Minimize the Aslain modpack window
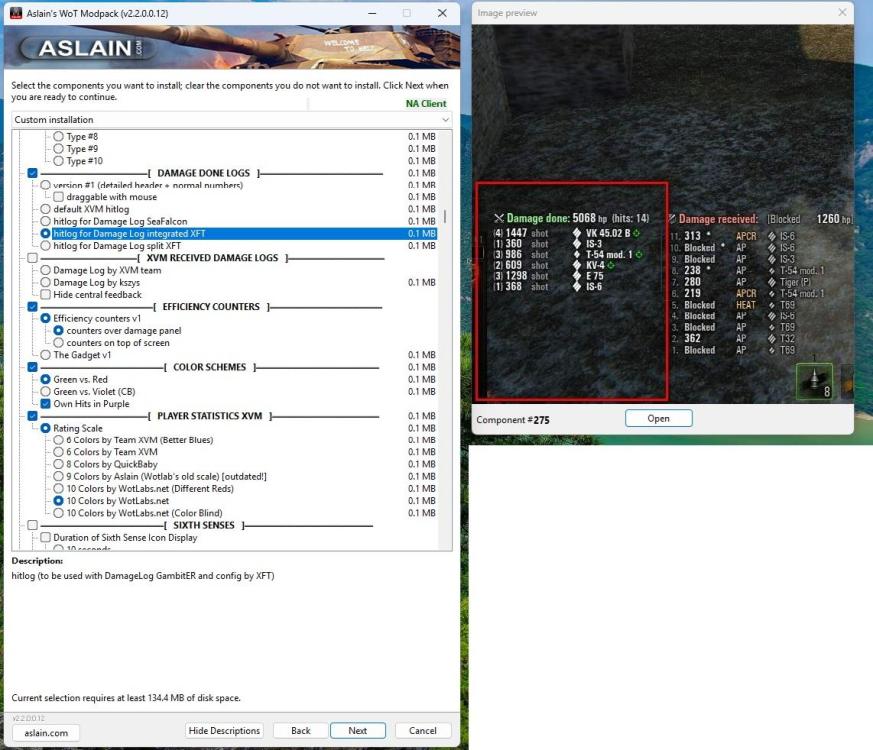 372,13
